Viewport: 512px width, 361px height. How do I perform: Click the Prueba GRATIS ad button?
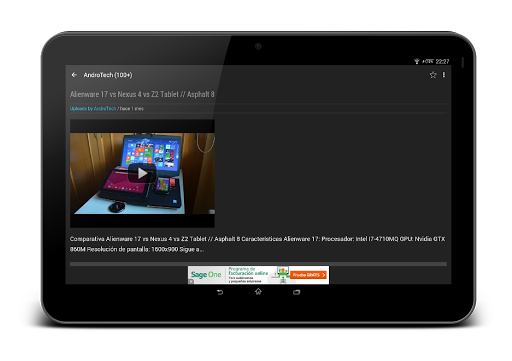(308, 275)
